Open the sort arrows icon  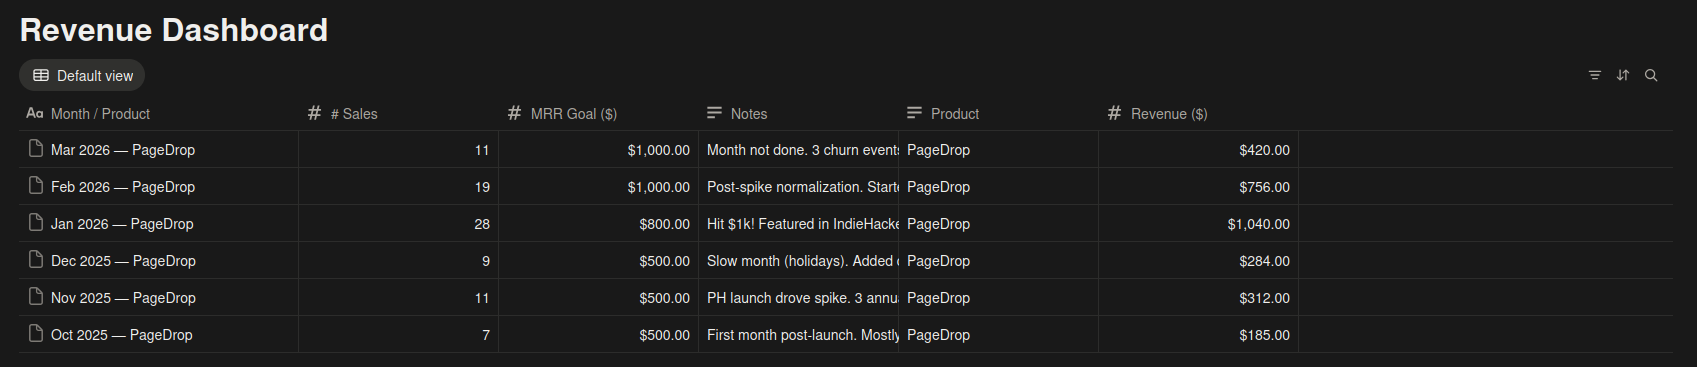tap(1623, 75)
